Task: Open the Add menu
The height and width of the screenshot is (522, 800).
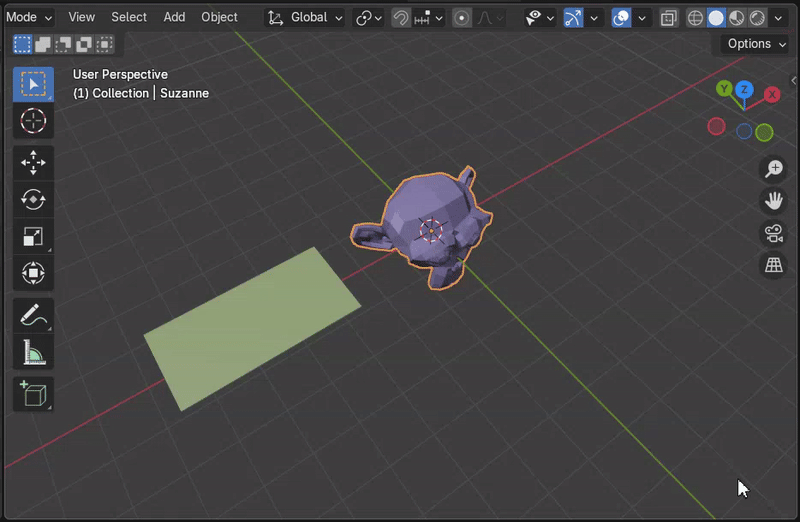Action: click(x=174, y=17)
